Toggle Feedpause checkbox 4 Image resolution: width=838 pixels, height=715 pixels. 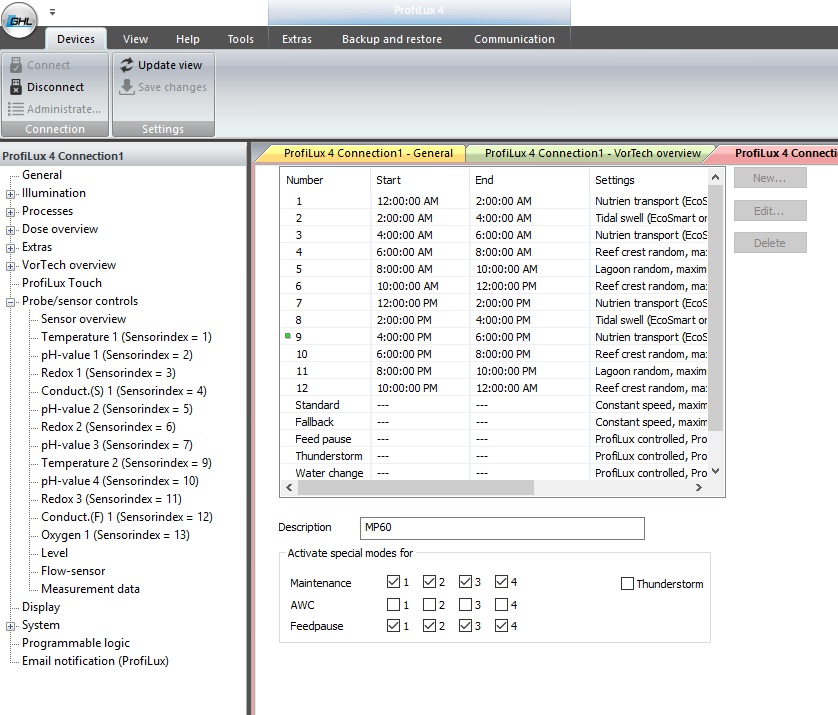point(501,625)
